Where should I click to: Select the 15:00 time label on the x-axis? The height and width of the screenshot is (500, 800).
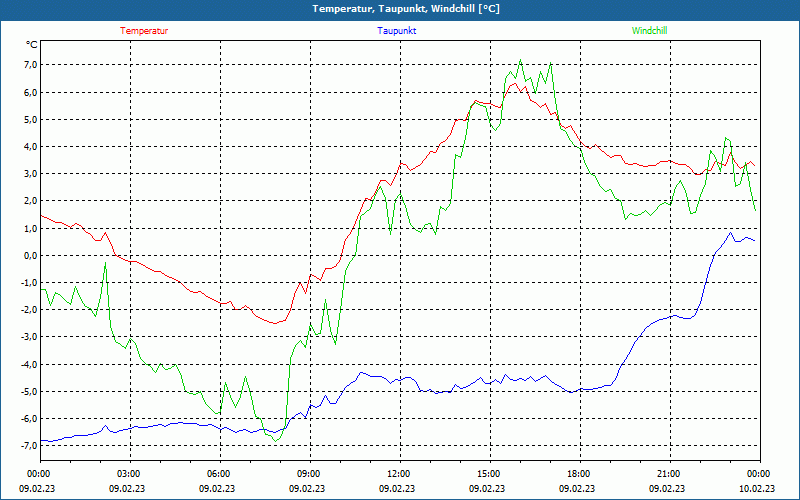click(x=488, y=473)
